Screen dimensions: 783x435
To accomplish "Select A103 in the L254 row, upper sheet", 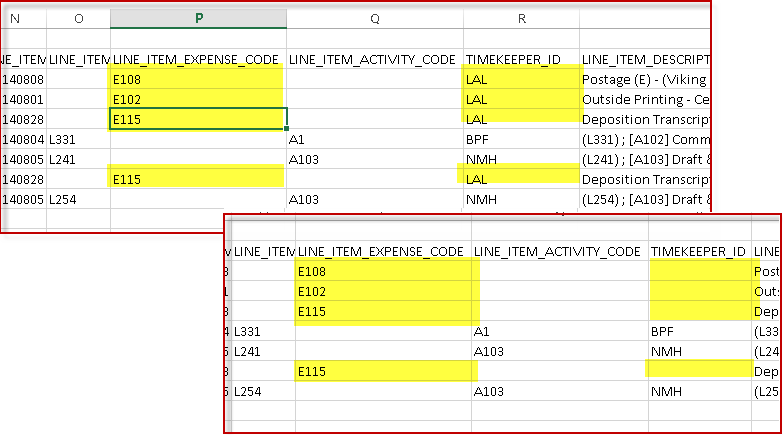I will click(x=375, y=199).
